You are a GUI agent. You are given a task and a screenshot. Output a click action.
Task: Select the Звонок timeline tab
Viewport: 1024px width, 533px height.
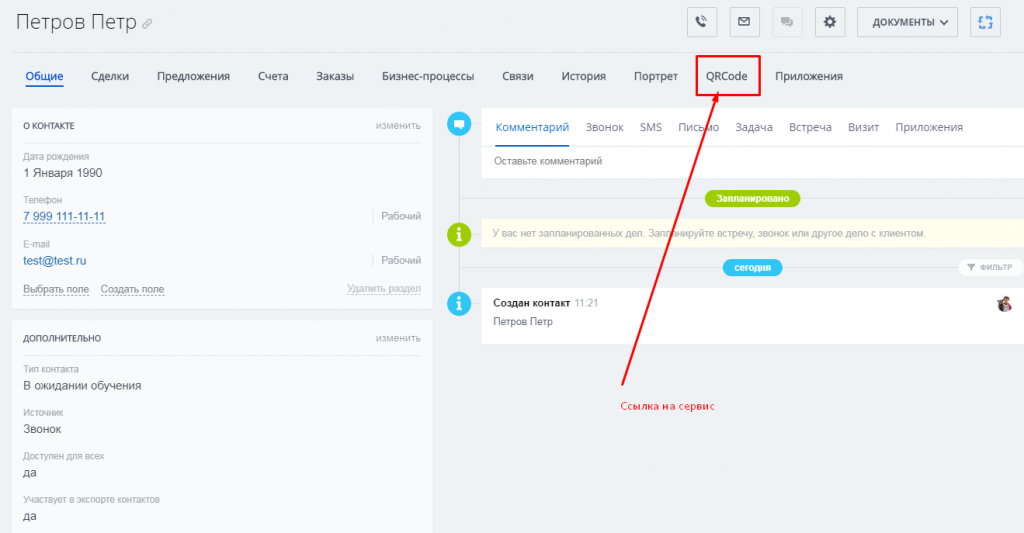tap(604, 127)
